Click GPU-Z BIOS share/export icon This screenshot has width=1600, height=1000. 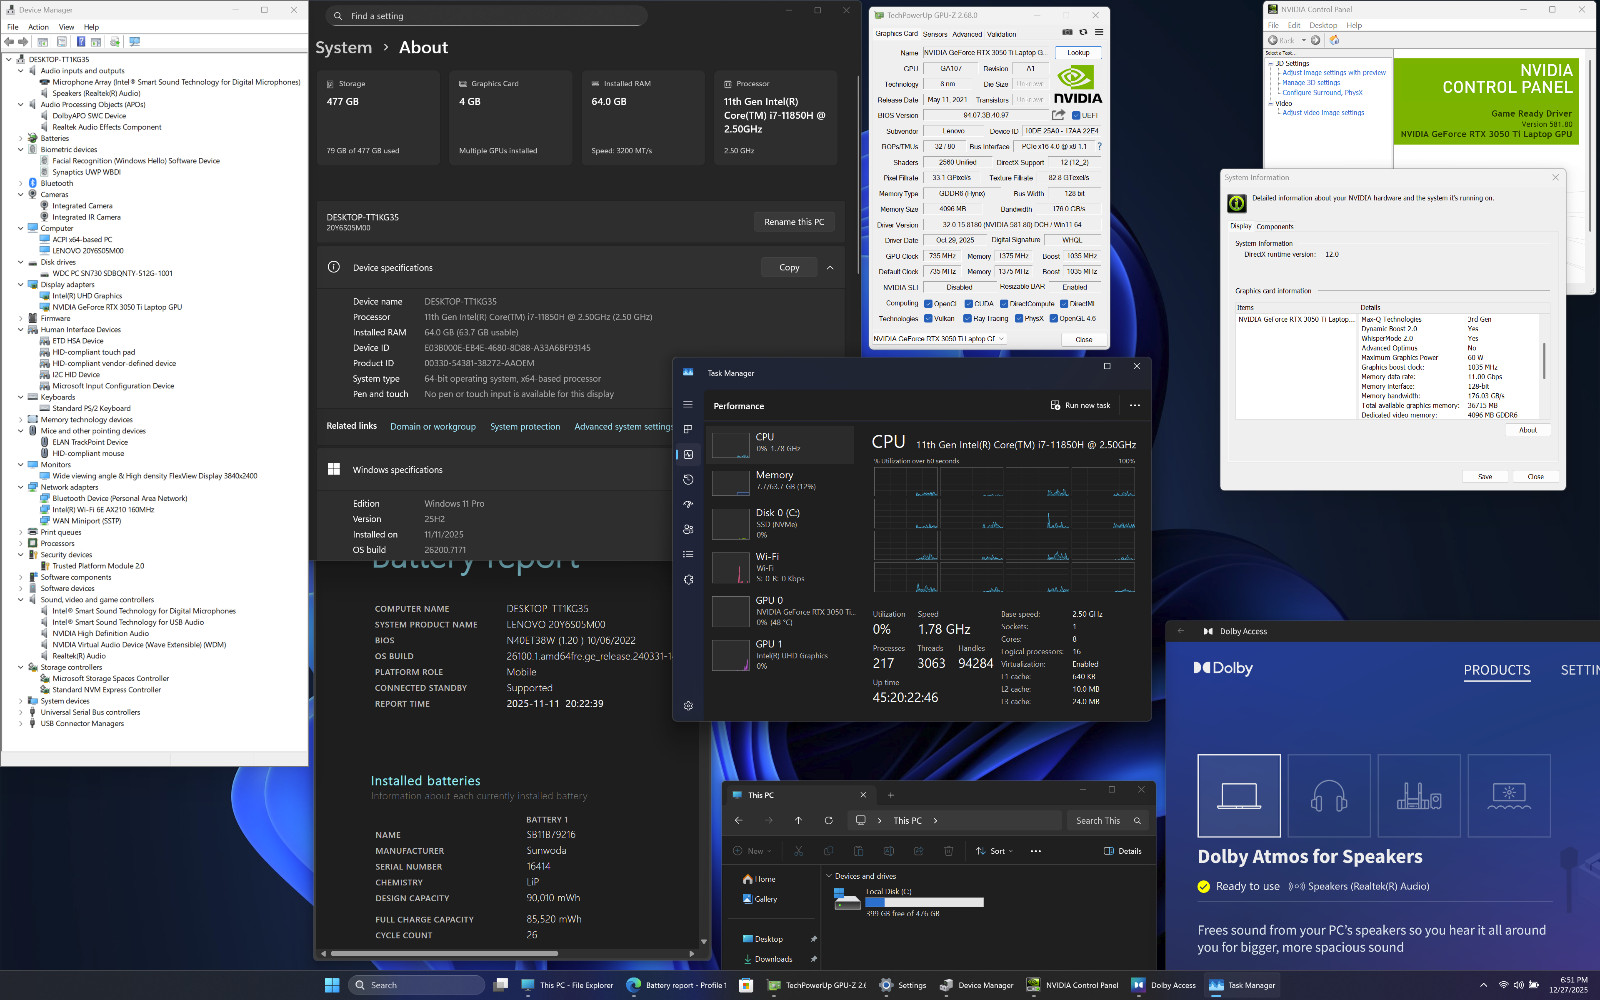pos(1058,115)
